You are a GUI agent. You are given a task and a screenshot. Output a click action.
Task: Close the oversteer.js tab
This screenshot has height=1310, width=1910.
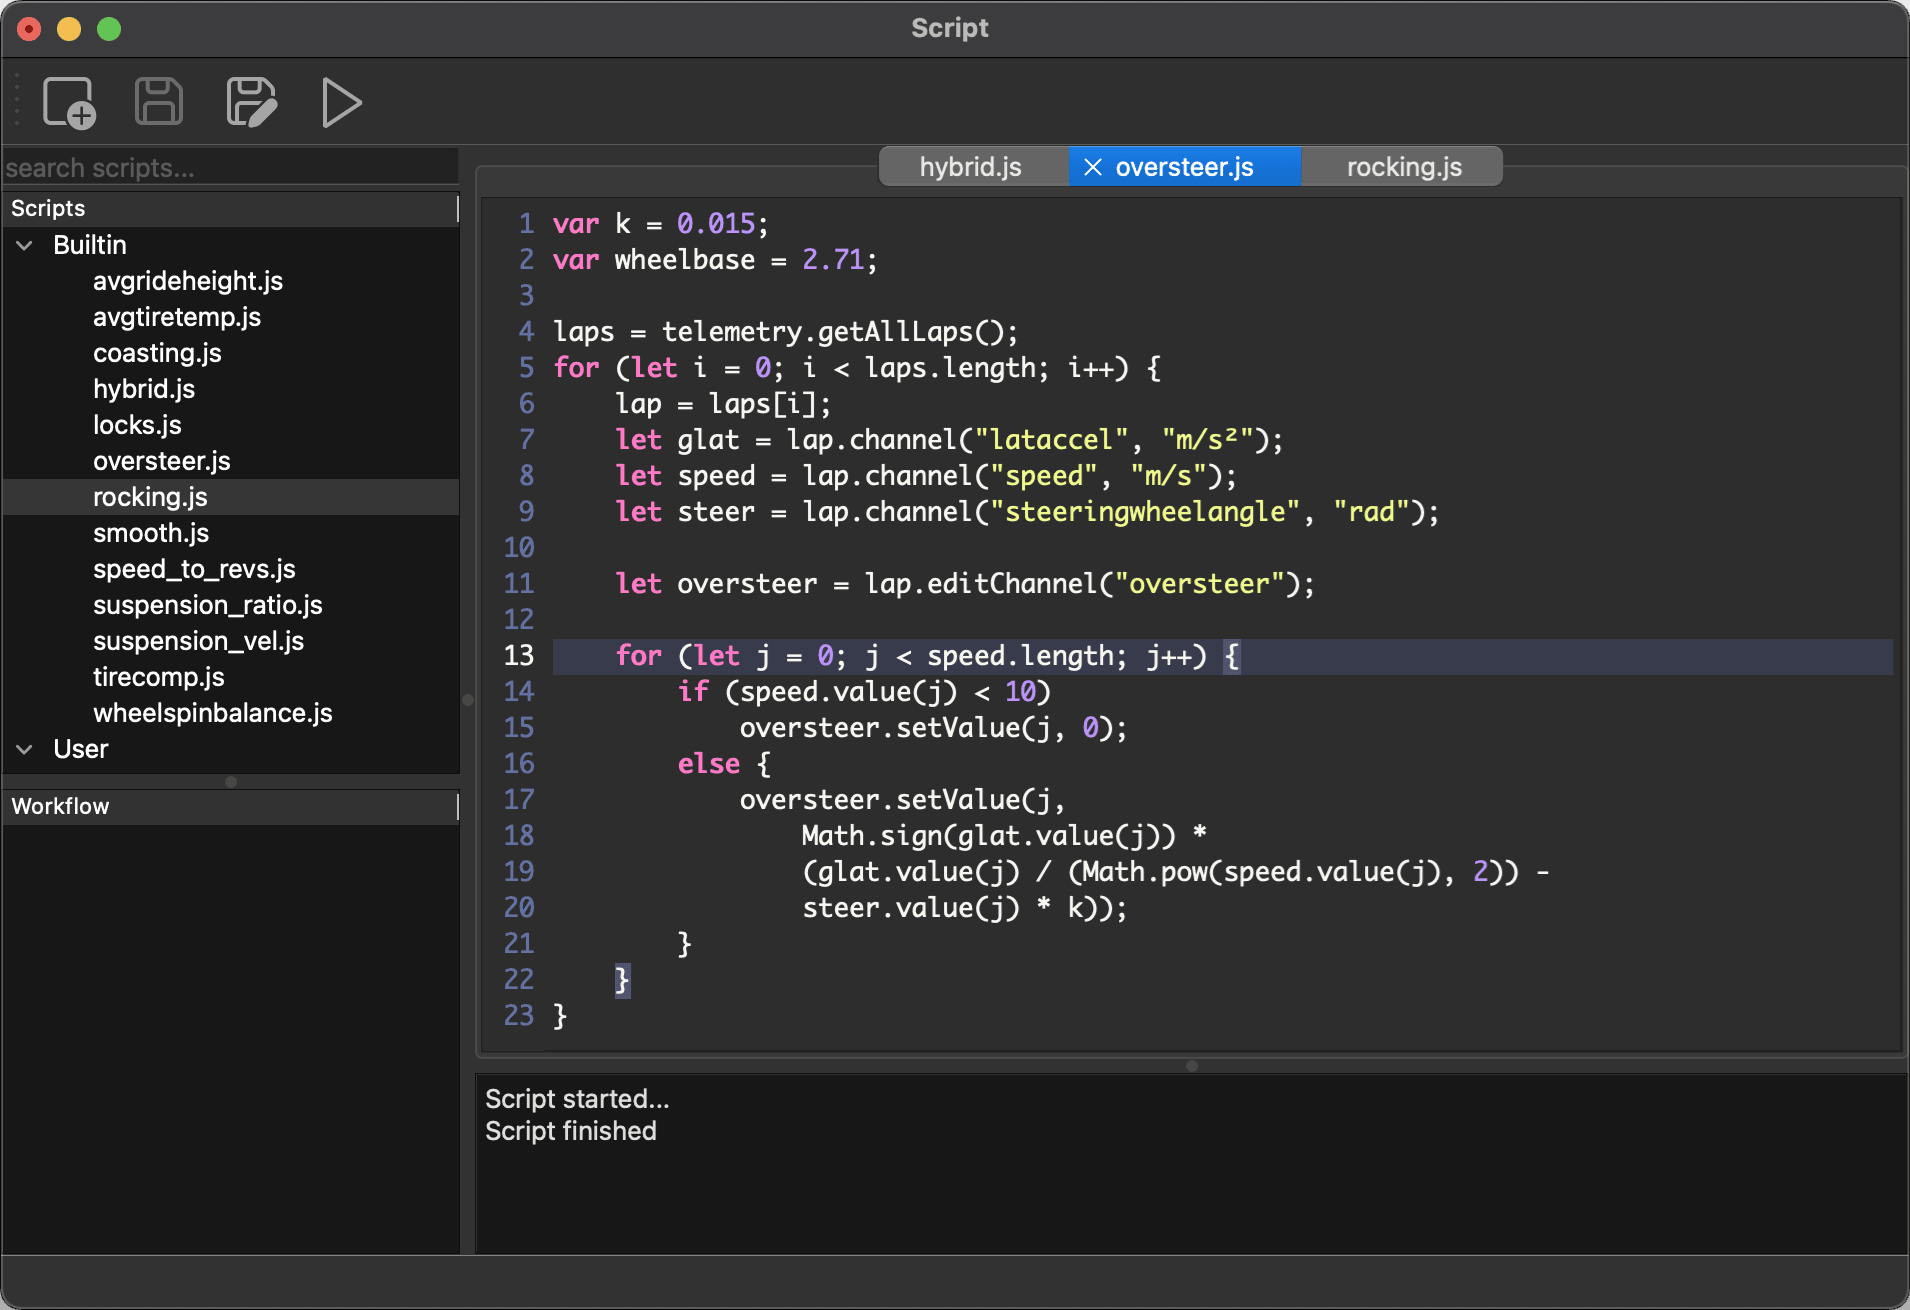click(1093, 166)
